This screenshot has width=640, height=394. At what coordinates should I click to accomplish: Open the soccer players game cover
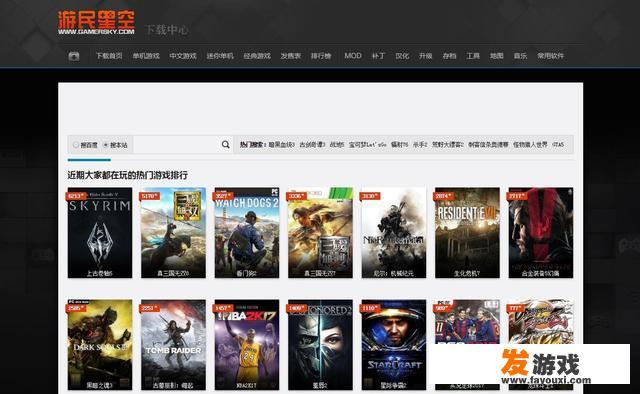467,323
